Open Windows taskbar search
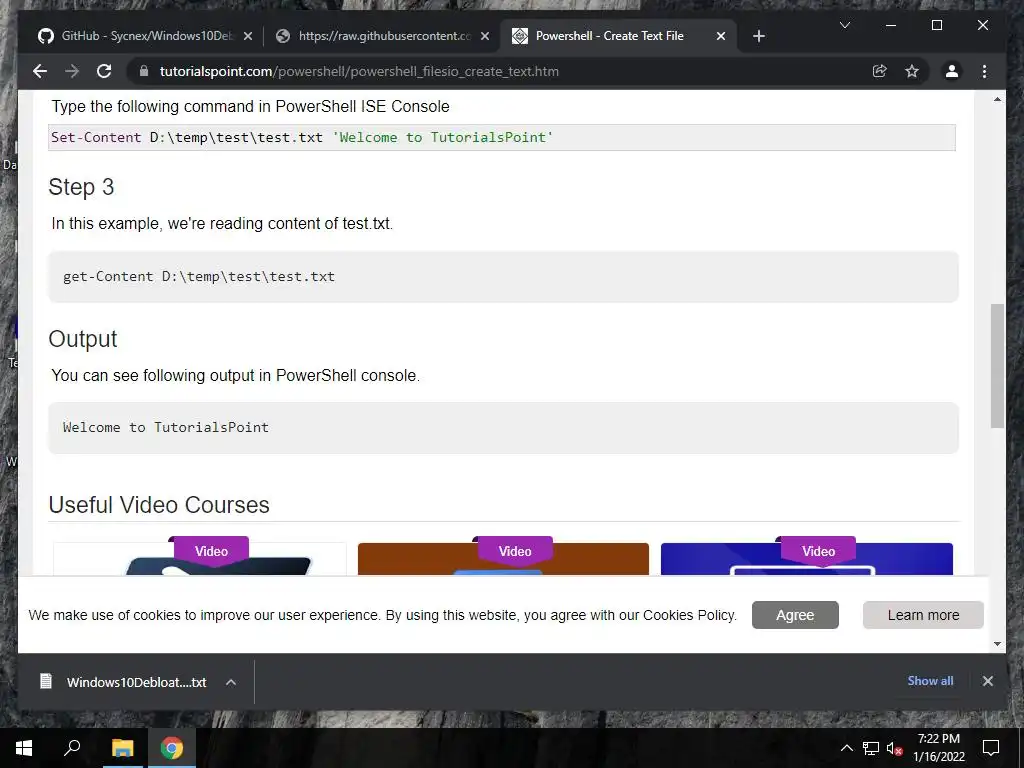Image resolution: width=1024 pixels, height=768 pixels. (x=72, y=748)
